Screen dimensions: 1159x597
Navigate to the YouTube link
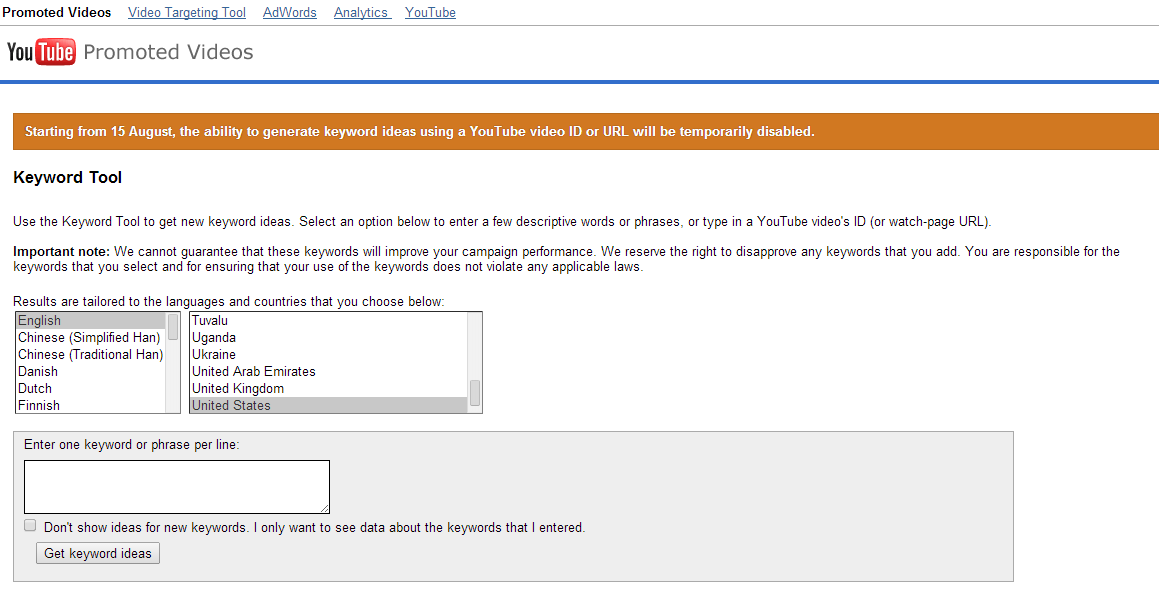pyautogui.click(x=430, y=13)
